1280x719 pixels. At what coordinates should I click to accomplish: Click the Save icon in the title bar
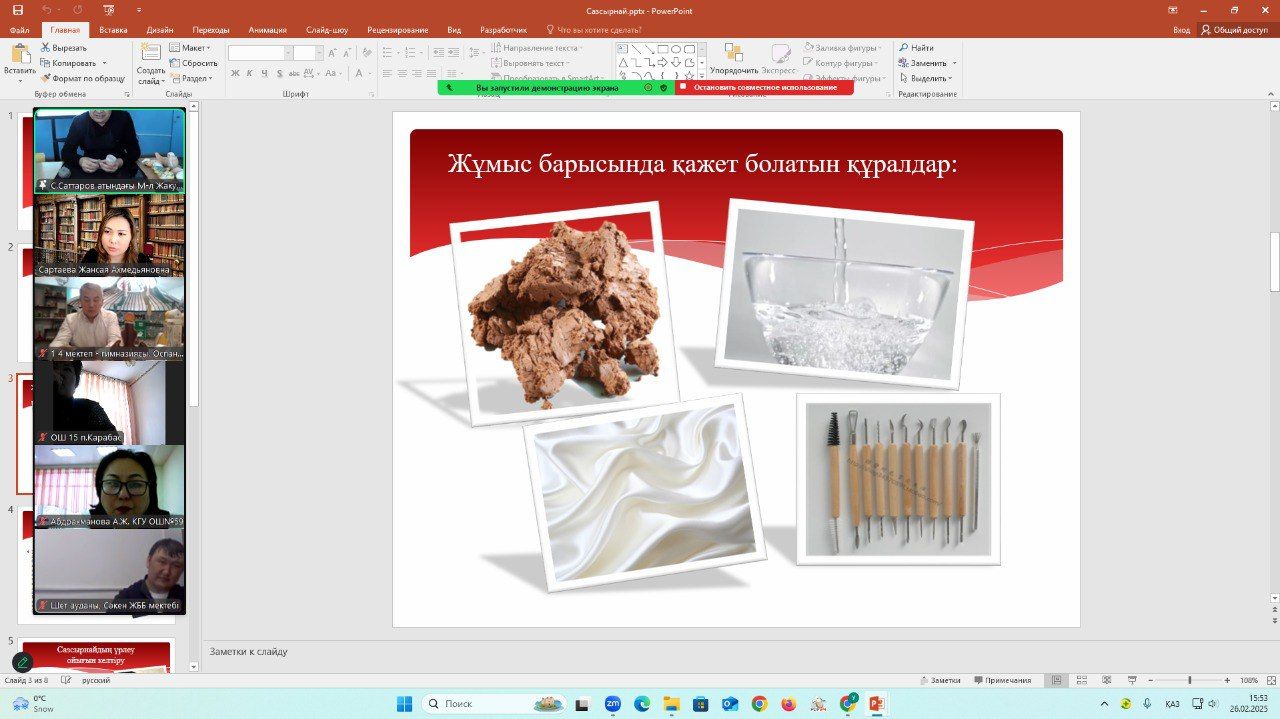(17, 10)
